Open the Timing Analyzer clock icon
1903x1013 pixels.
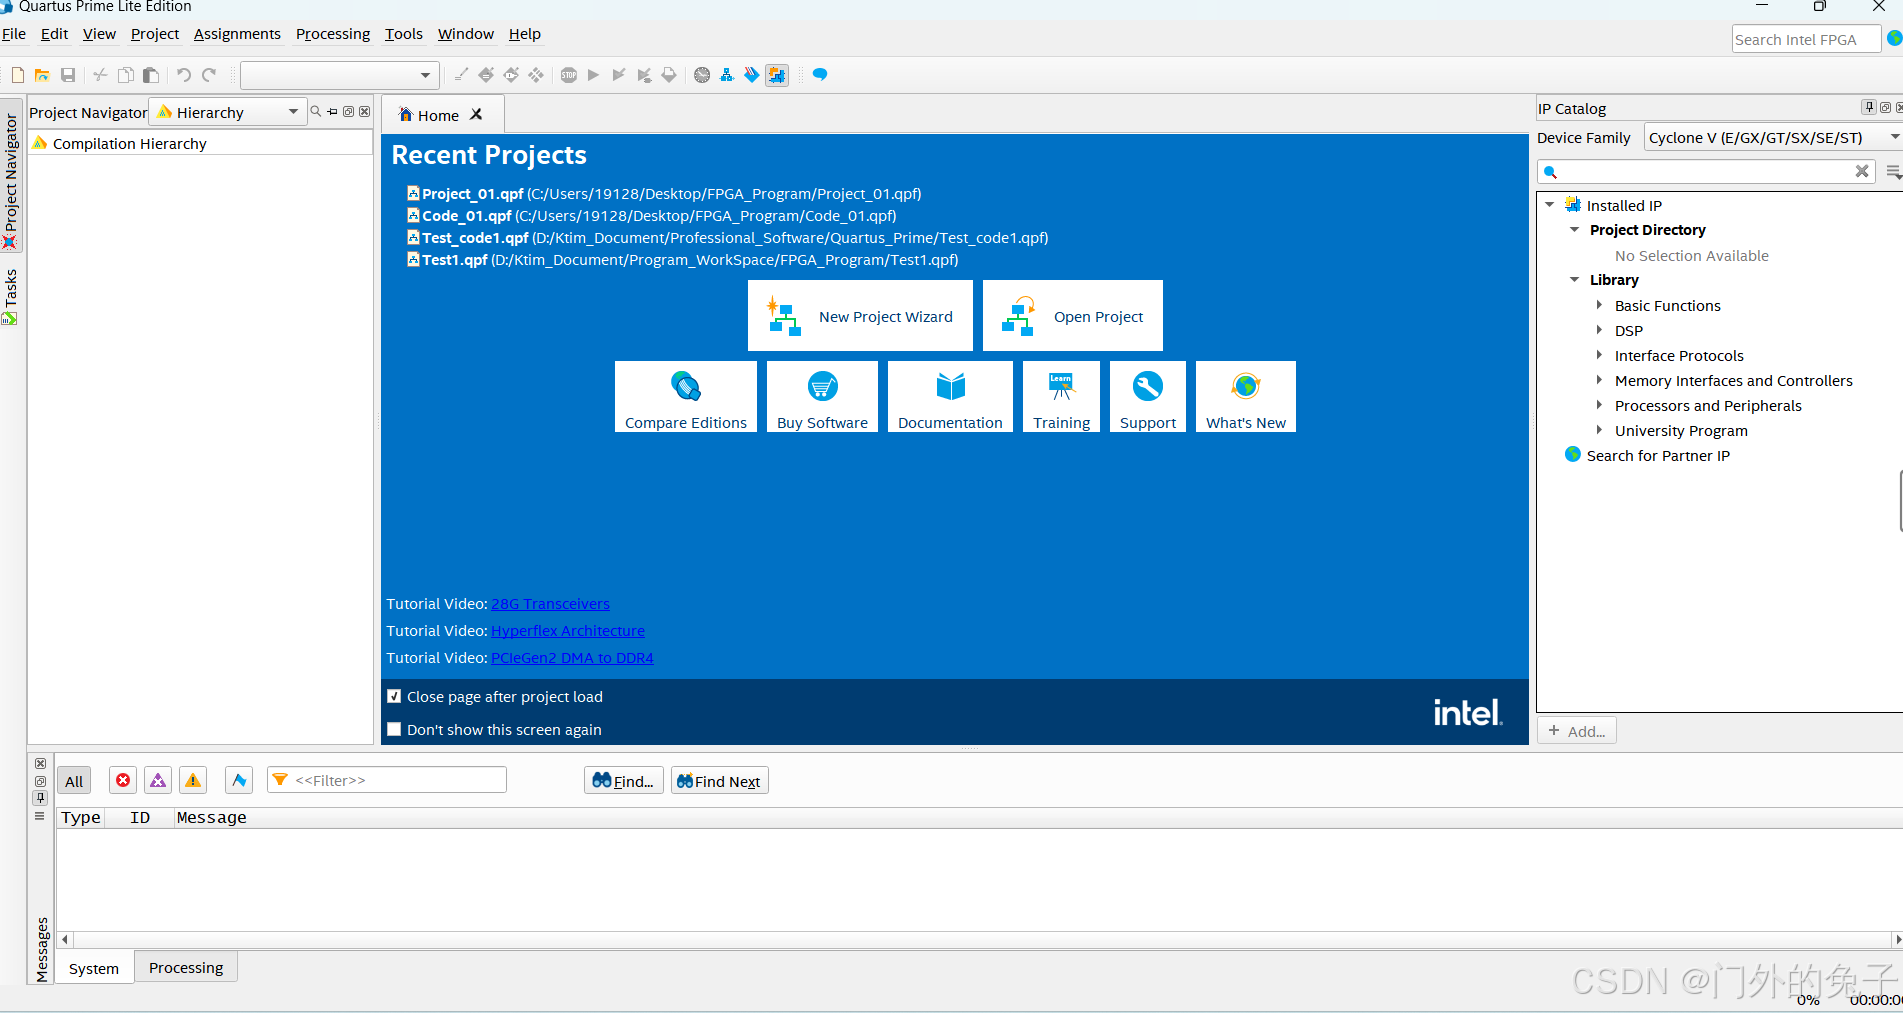click(x=702, y=75)
